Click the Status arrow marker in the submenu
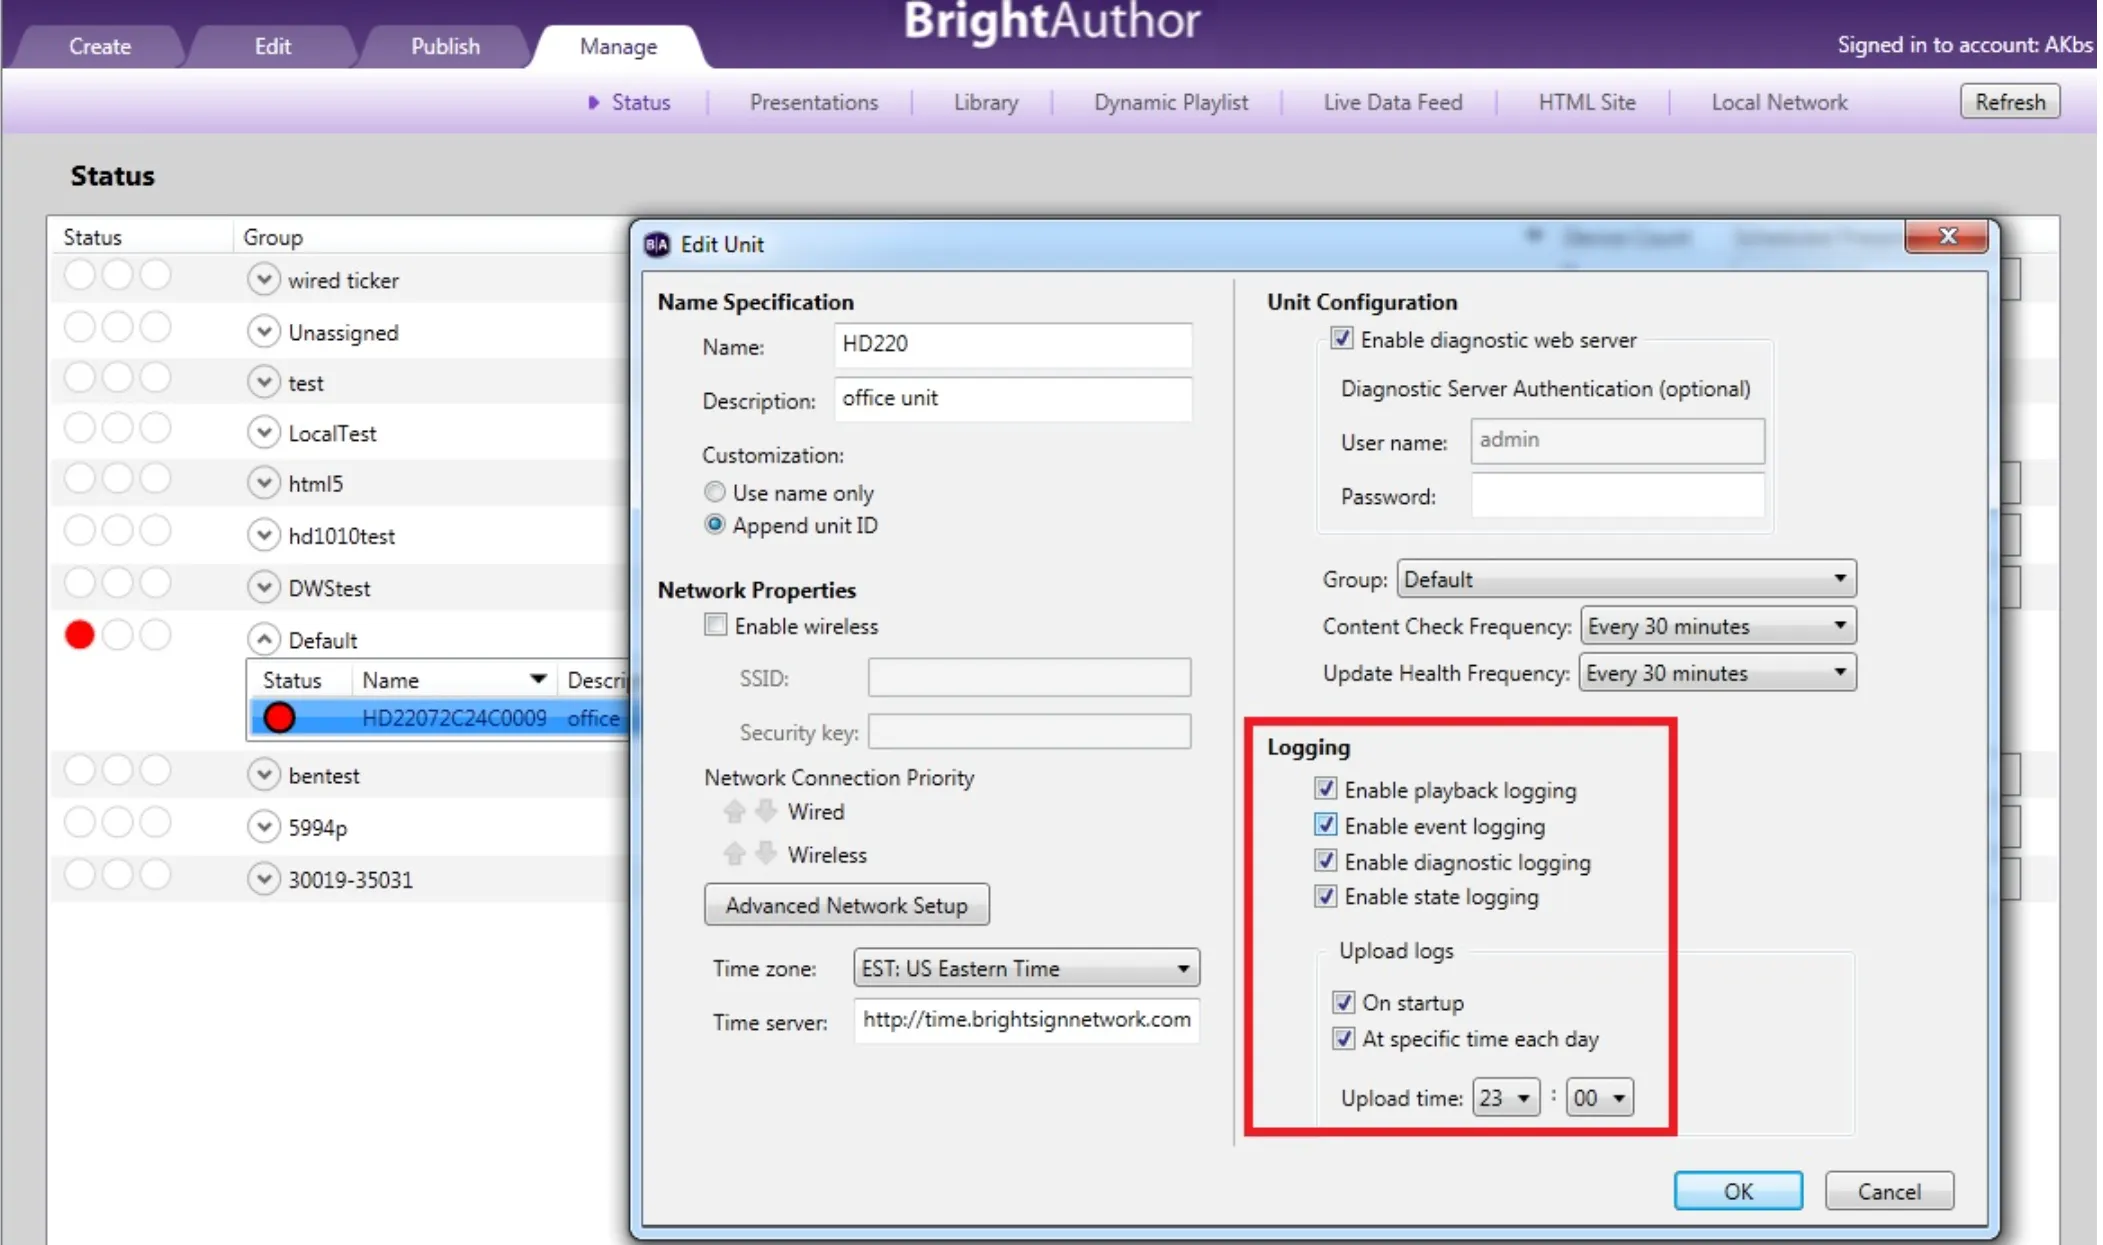The width and height of the screenshot is (2103, 1245). 594,102
